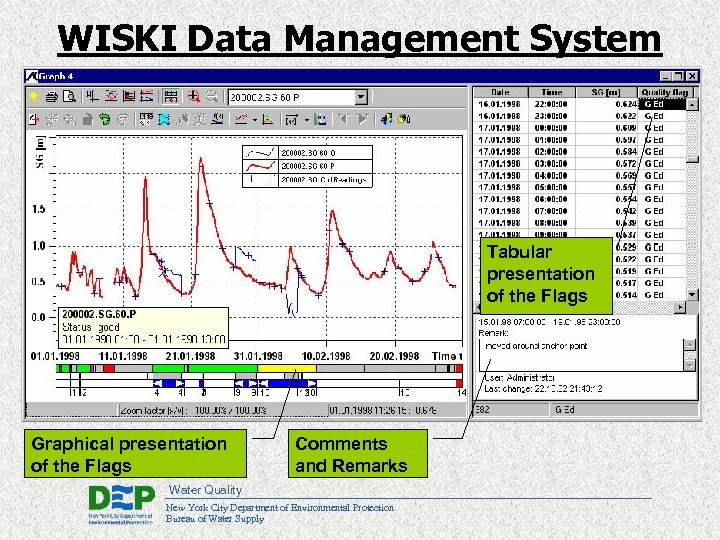Click the yellow-marked axis chart icon
The image size is (720, 540).
(268, 120)
